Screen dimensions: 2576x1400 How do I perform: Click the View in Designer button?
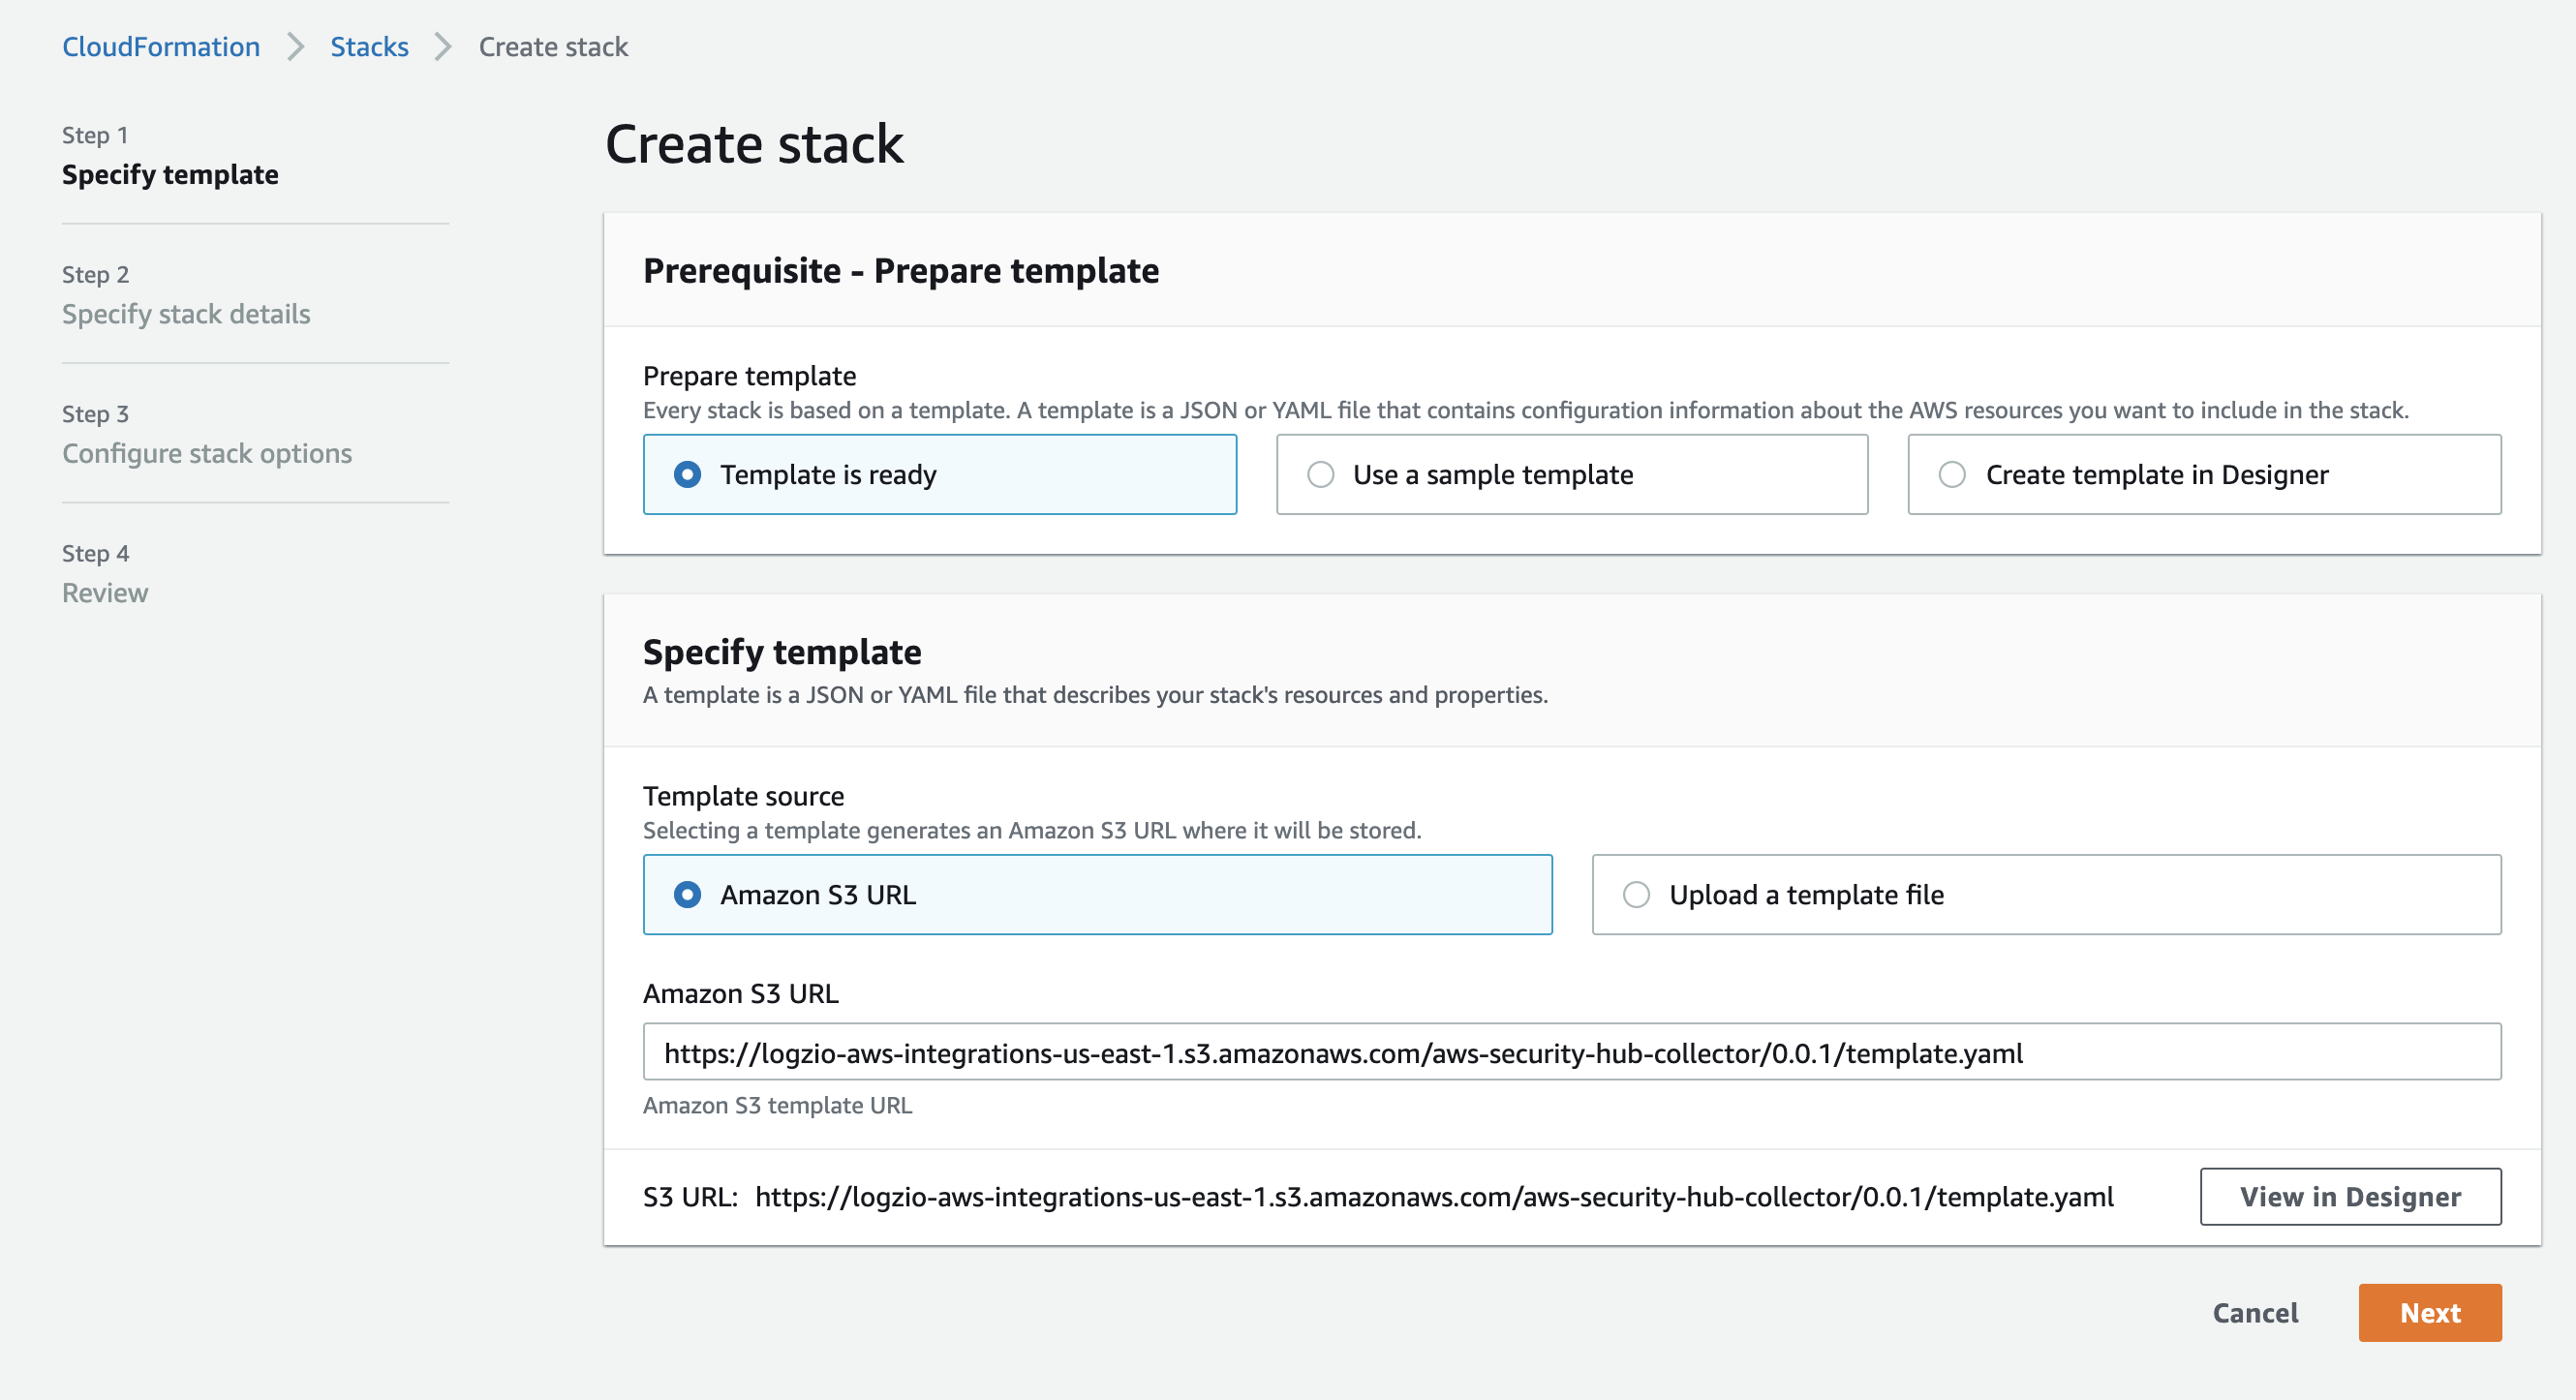tap(2350, 1195)
